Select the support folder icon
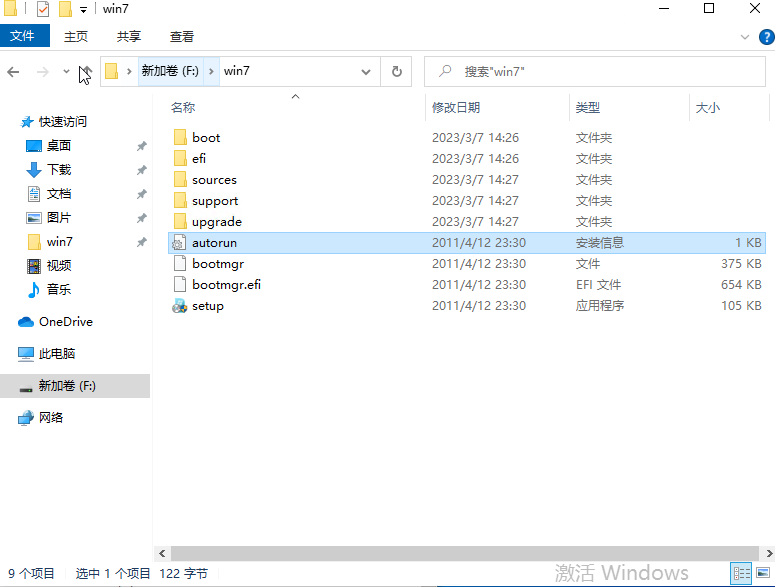This screenshot has width=775, height=587. pyautogui.click(x=180, y=201)
